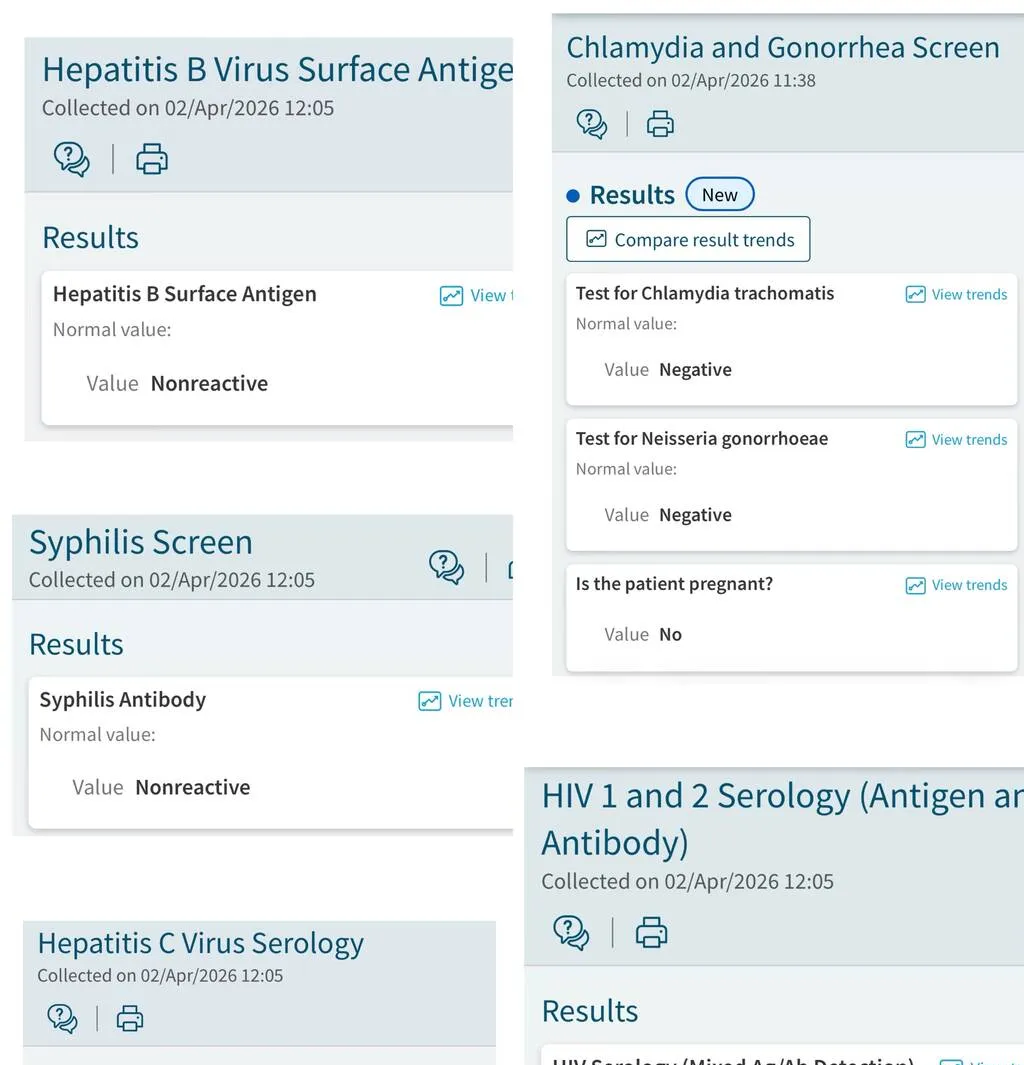This screenshot has height=1065, width=1024.
Task: View trends for Neisseria gonorrhoeae test
Action: click(x=956, y=440)
